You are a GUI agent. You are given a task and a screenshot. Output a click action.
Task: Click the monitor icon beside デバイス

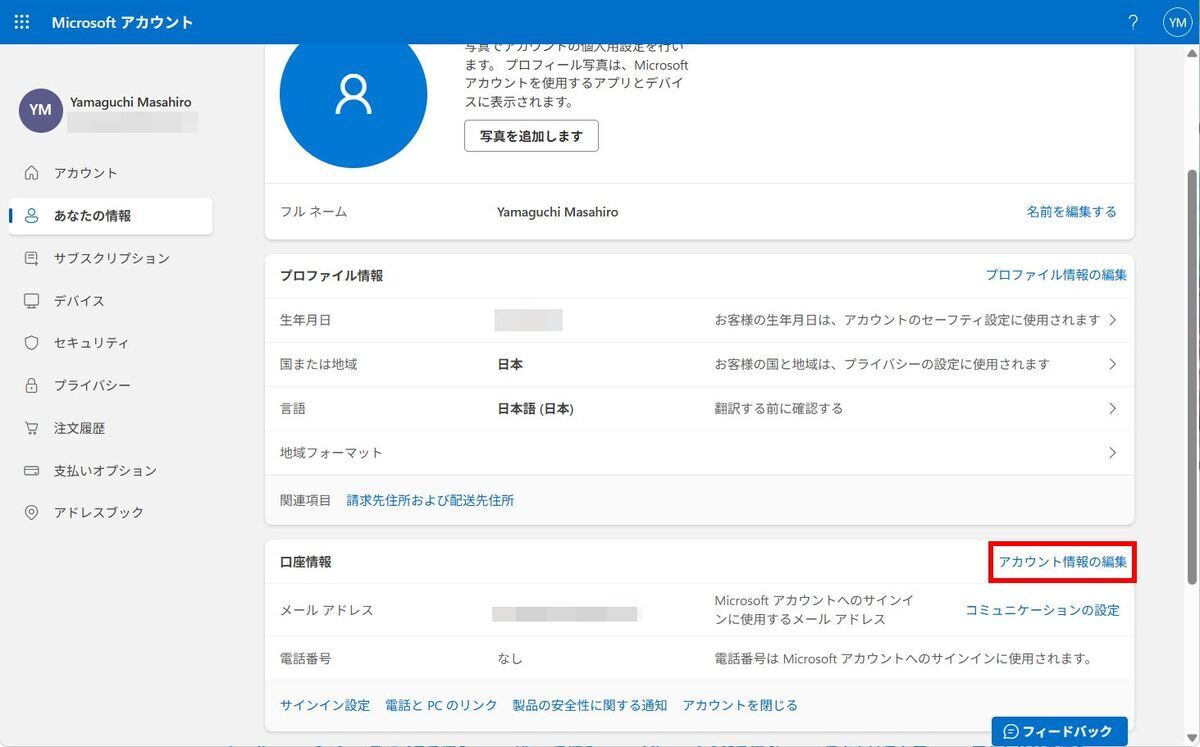[32, 301]
